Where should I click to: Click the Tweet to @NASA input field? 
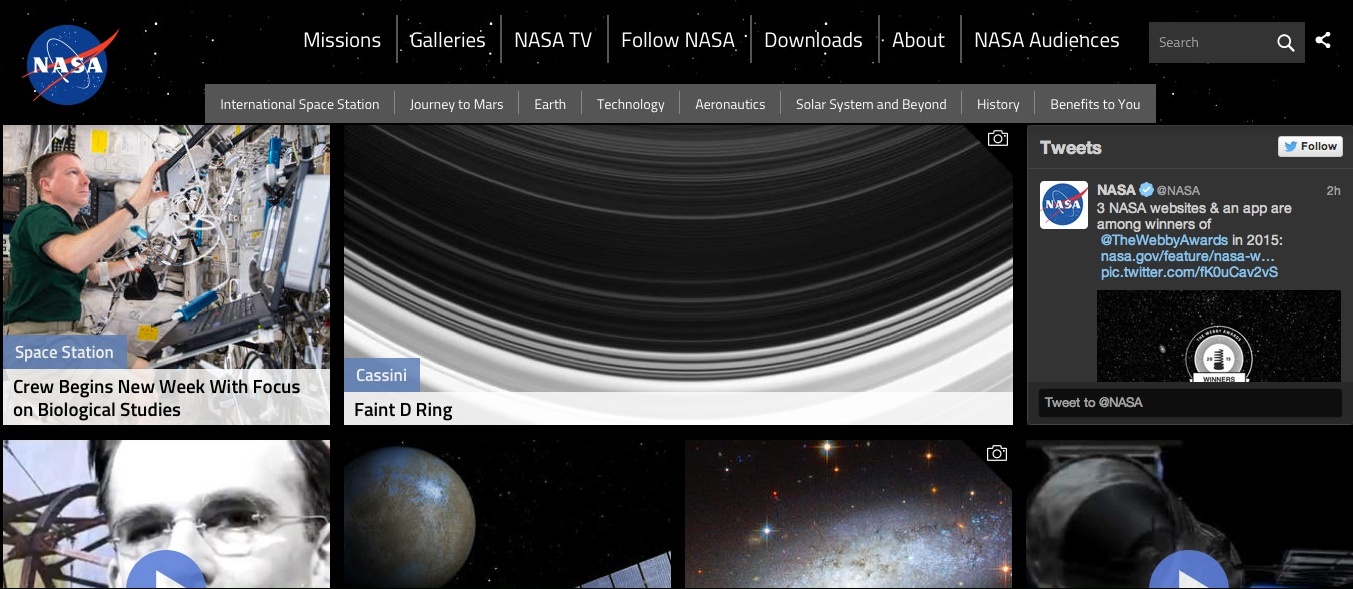pos(1189,403)
